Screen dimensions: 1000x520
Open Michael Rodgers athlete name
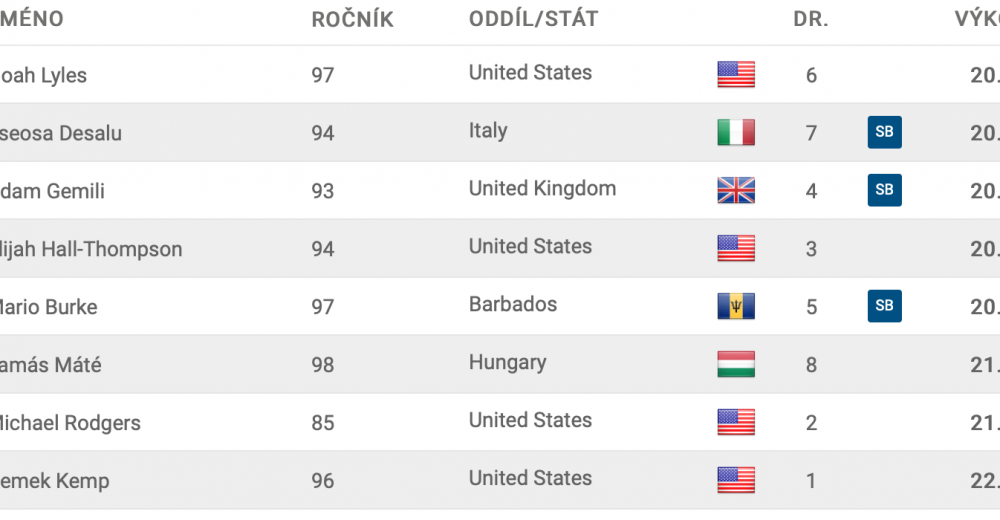(x=70, y=422)
